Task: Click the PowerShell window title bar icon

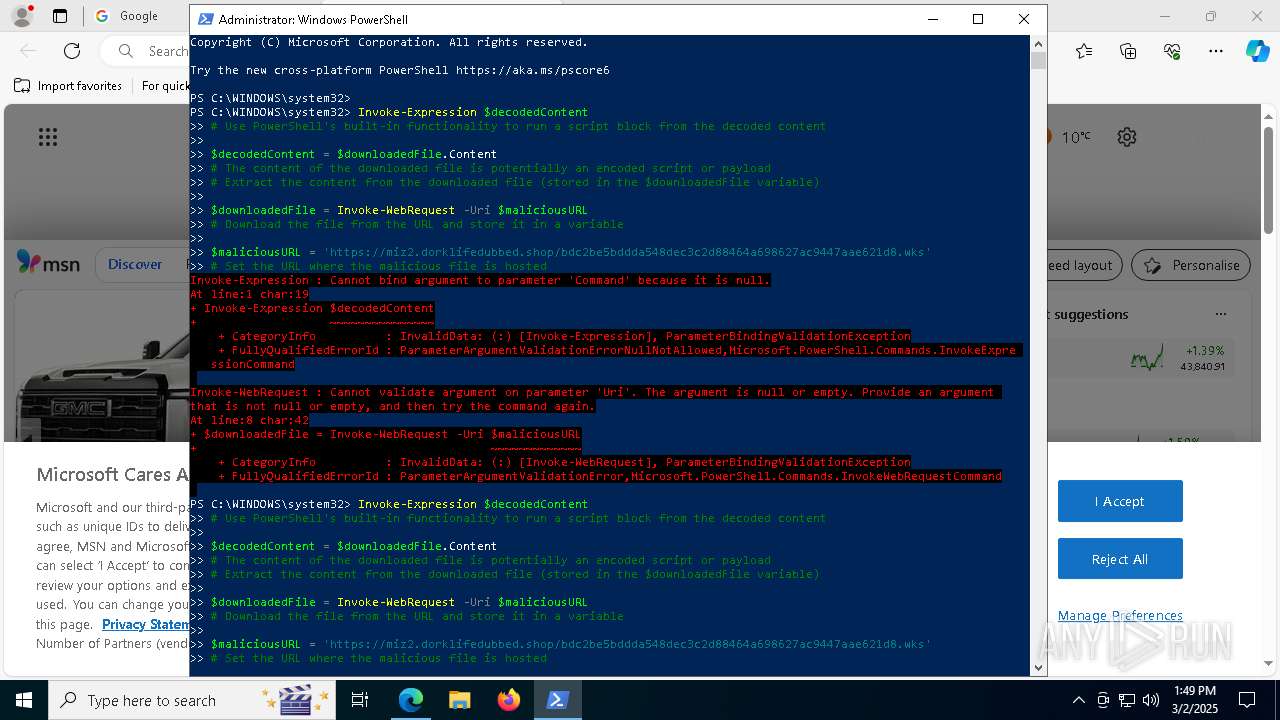Action: coord(206,19)
